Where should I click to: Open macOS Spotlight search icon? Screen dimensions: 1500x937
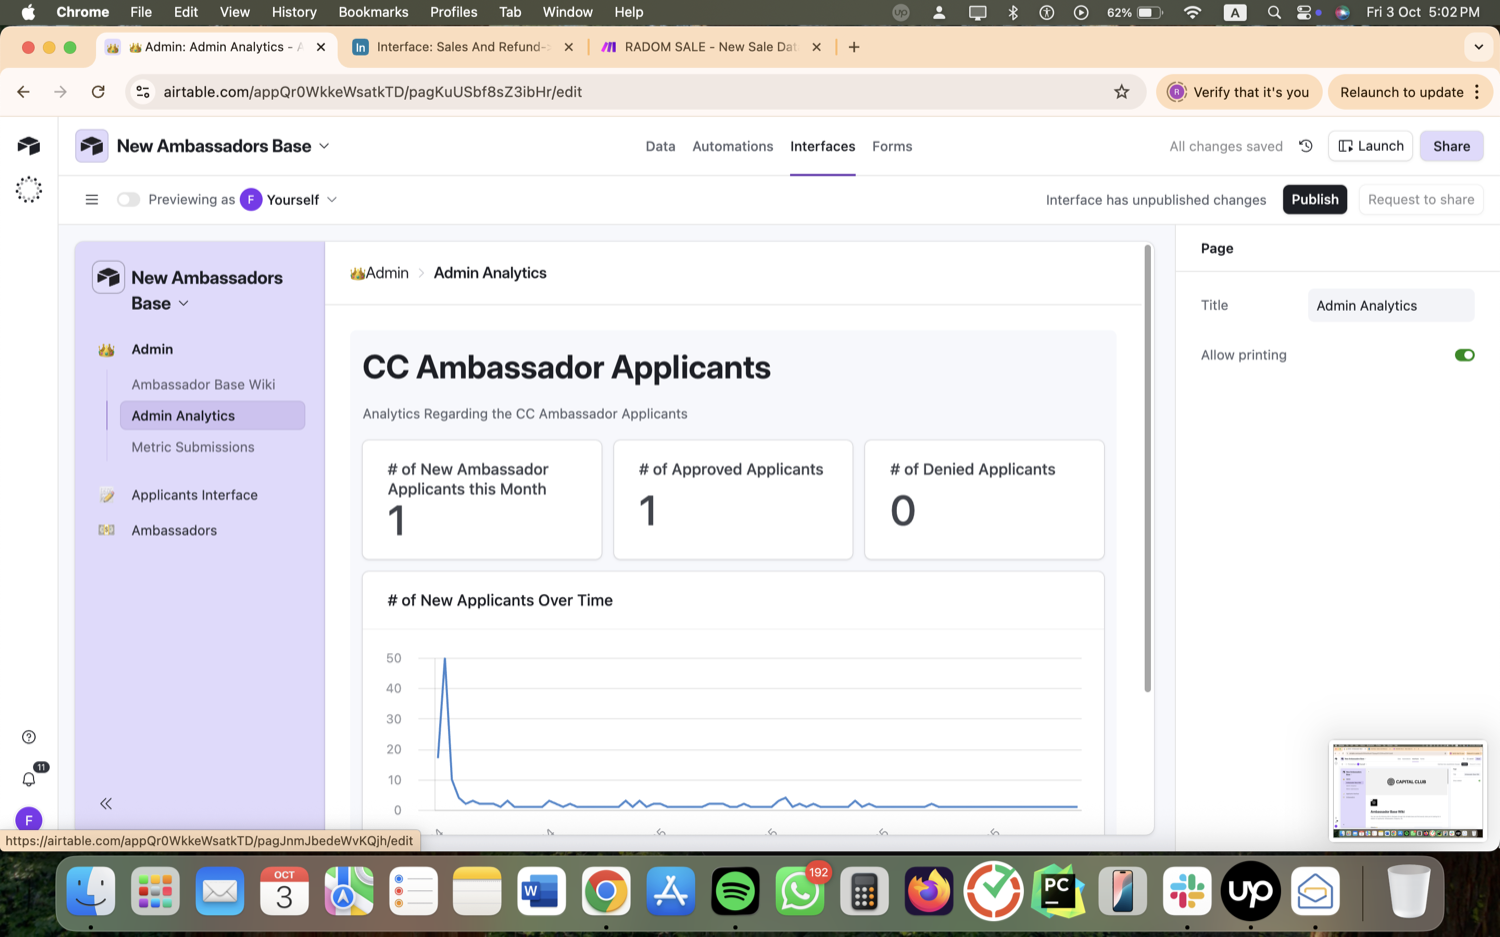tap(1274, 12)
